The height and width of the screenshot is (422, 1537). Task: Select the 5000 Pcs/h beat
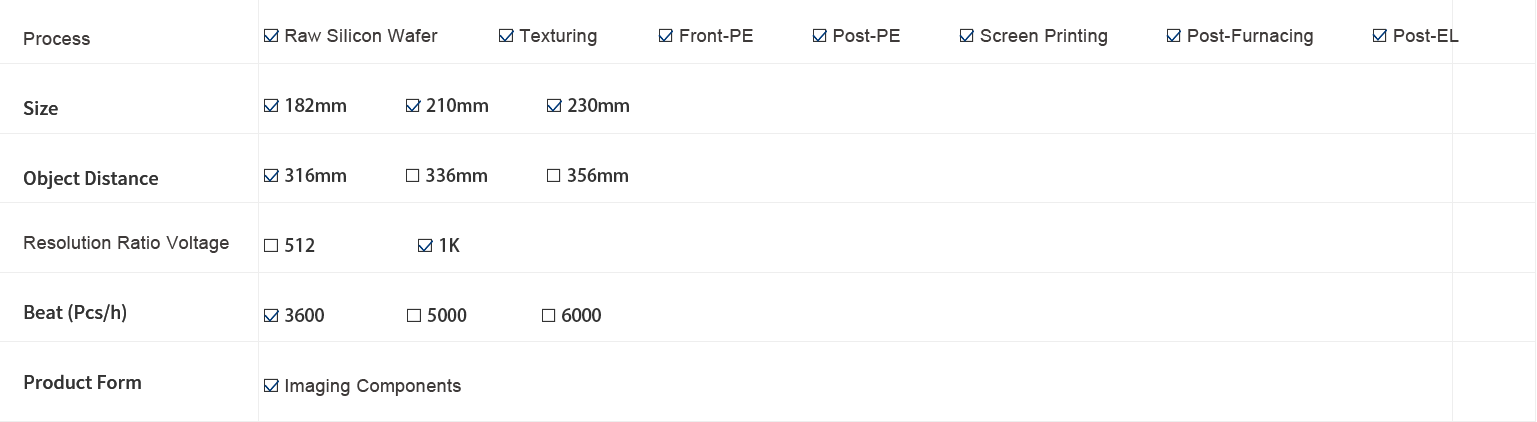tap(414, 316)
